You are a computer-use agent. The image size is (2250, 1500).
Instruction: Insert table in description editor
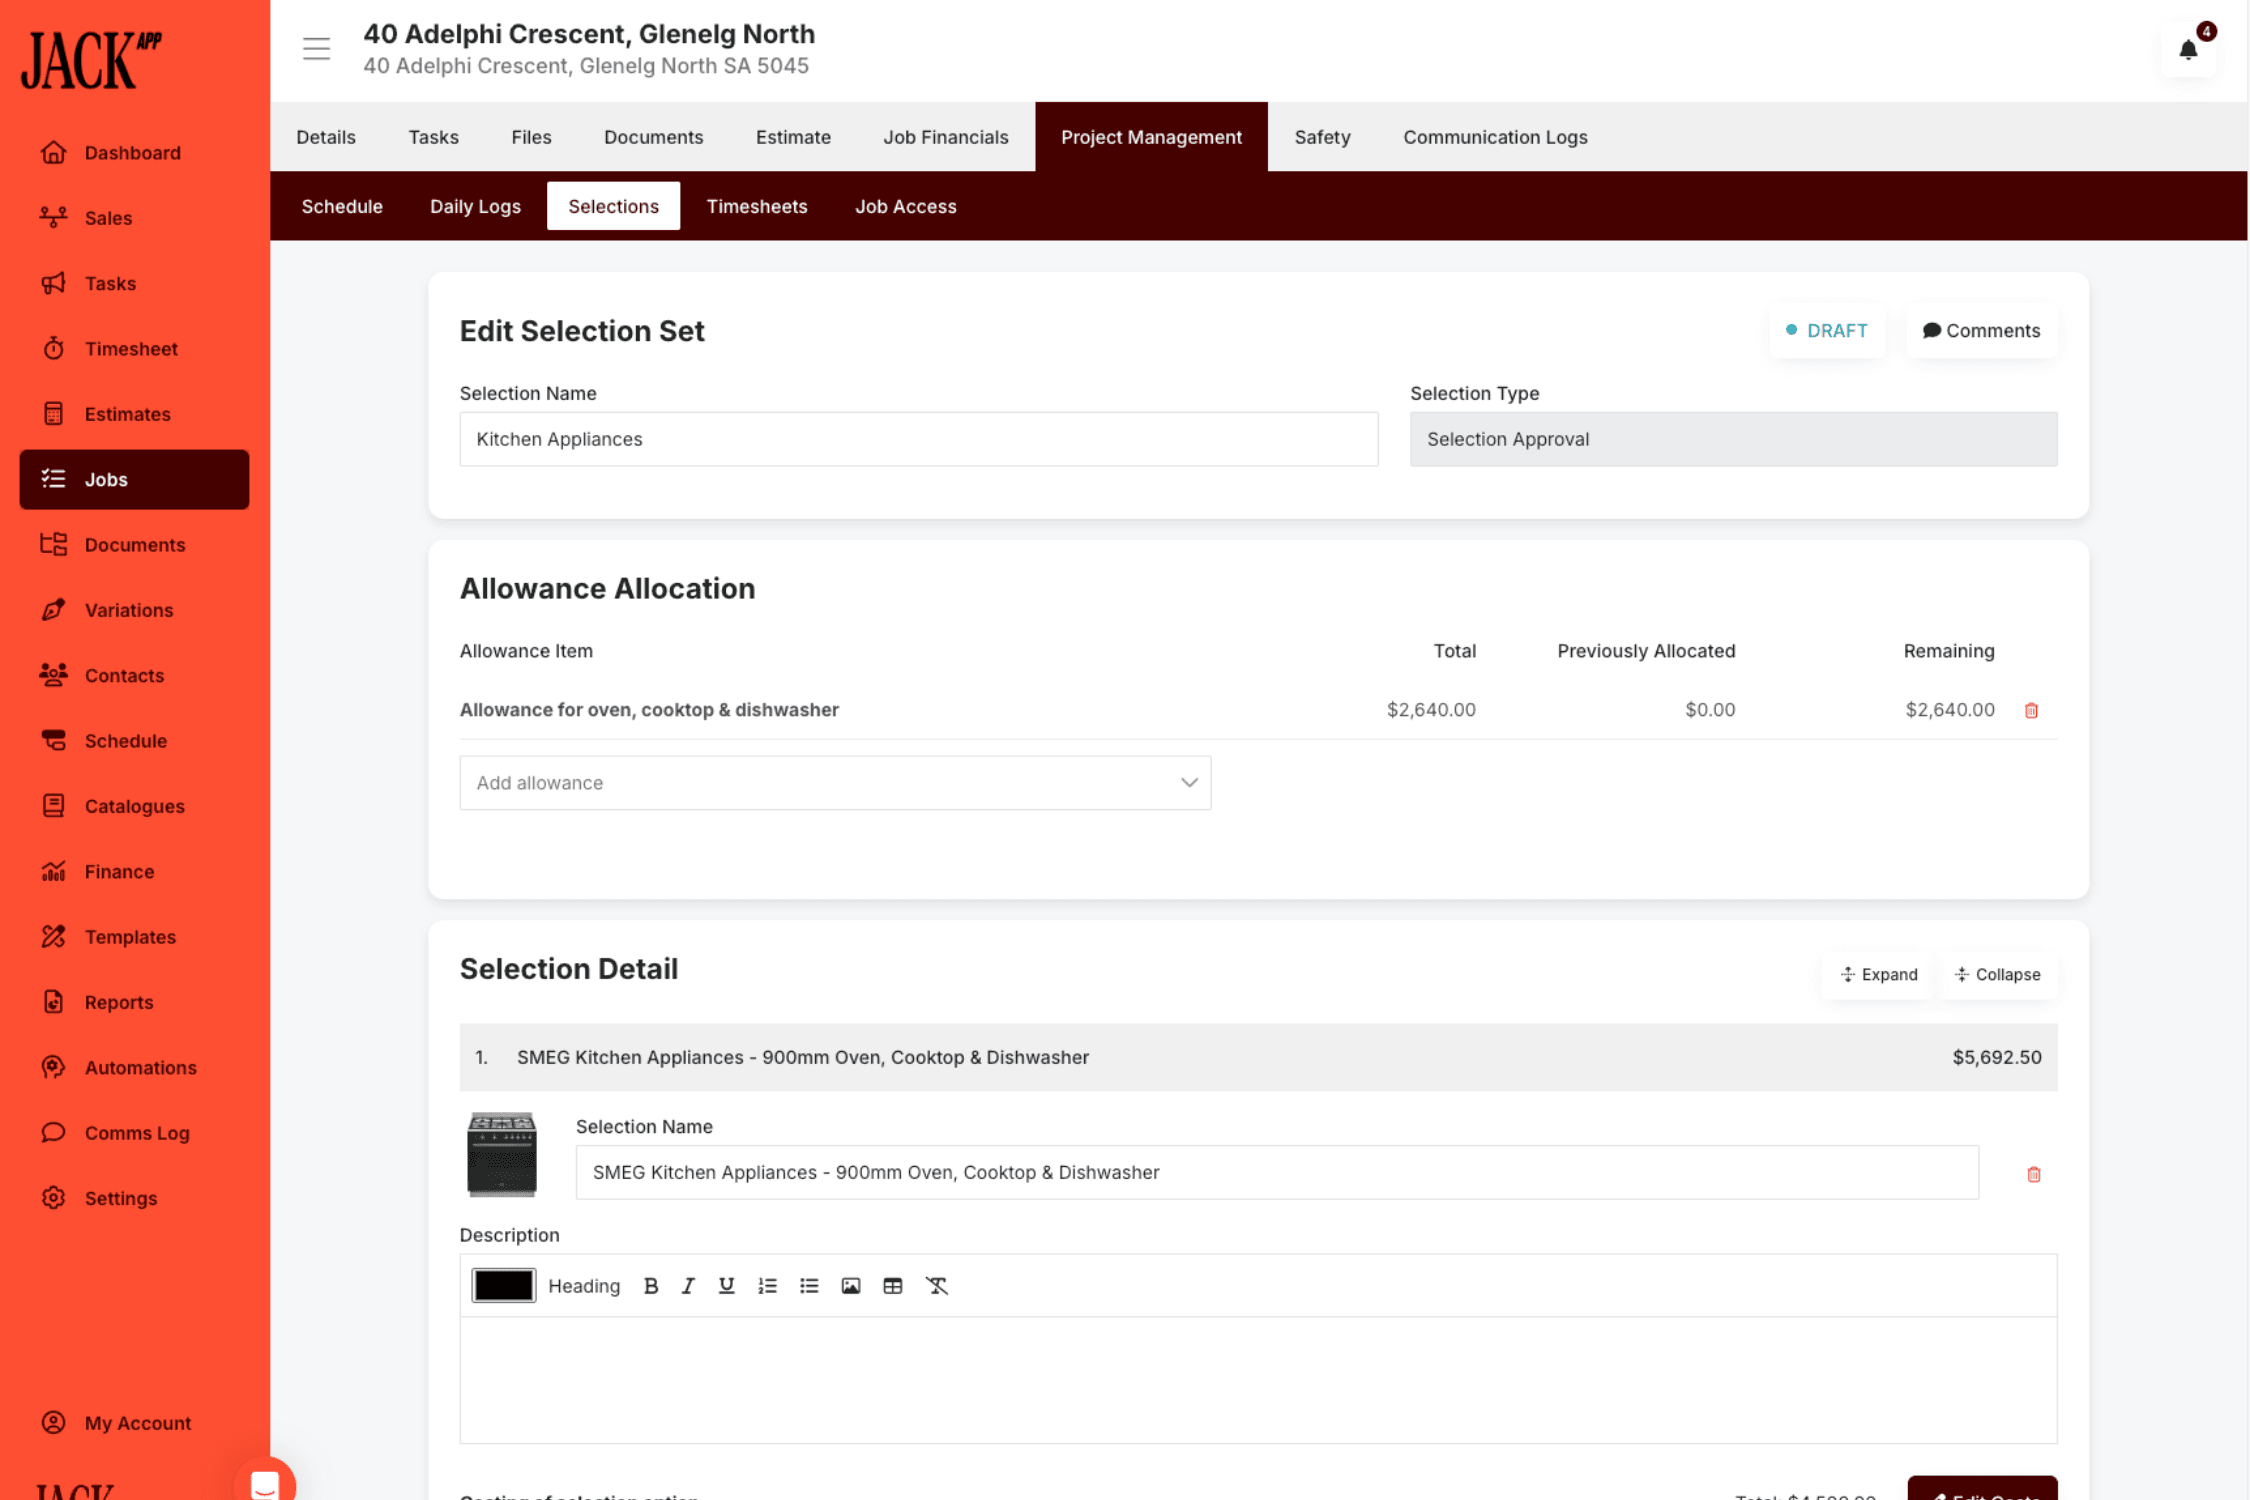892,1286
